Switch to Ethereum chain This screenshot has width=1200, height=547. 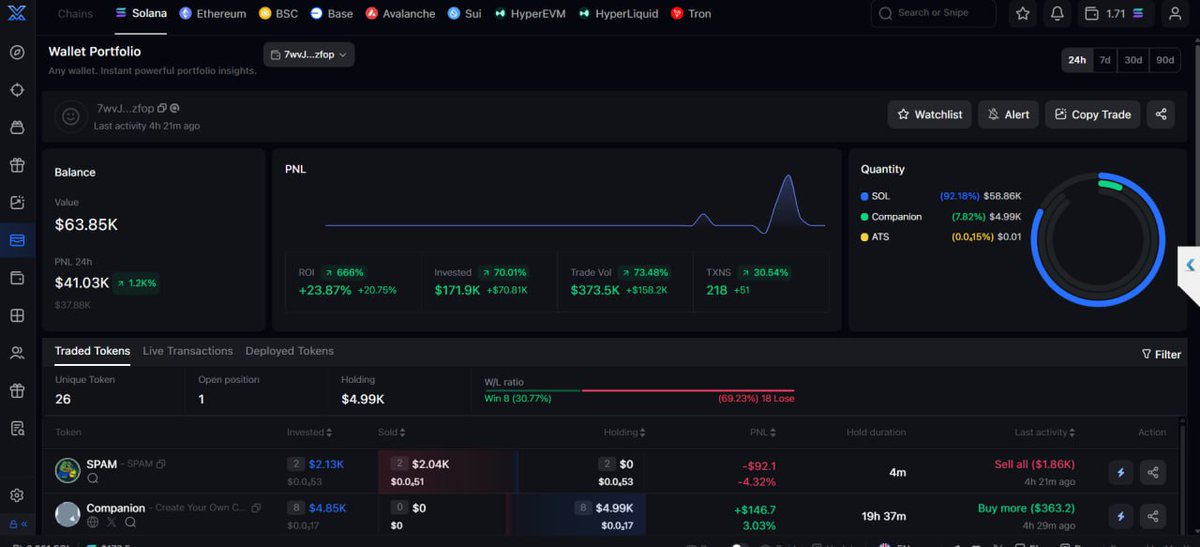(x=213, y=14)
